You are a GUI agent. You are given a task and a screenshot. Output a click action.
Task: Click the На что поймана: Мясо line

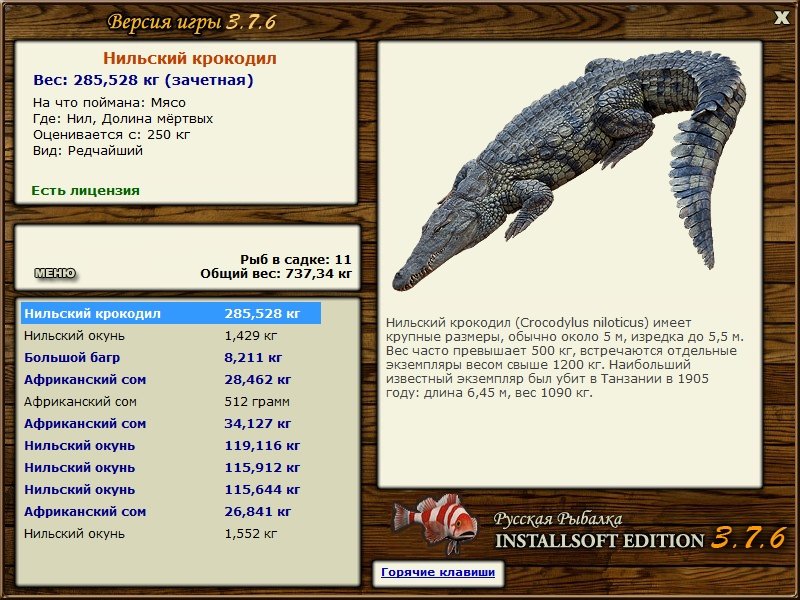click(x=109, y=103)
